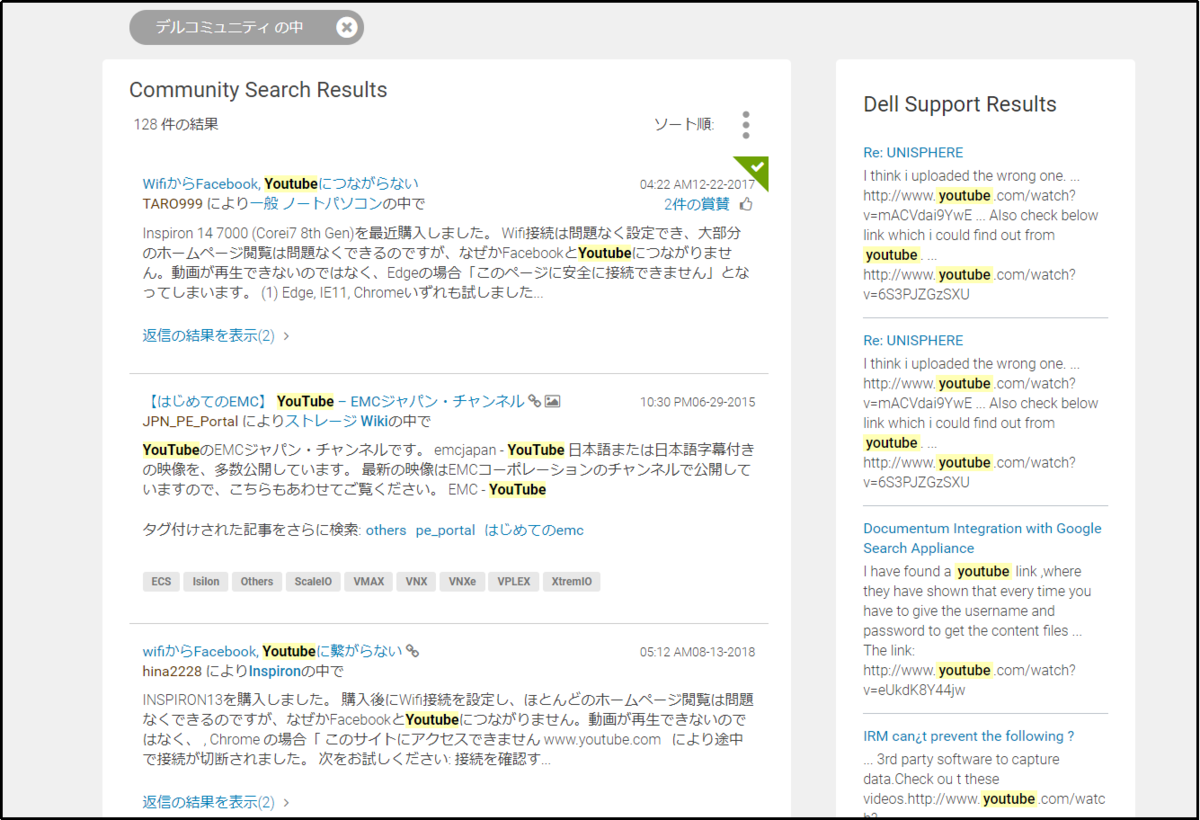Open IRM can¿t prevent the following ? result

click(969, 736)
